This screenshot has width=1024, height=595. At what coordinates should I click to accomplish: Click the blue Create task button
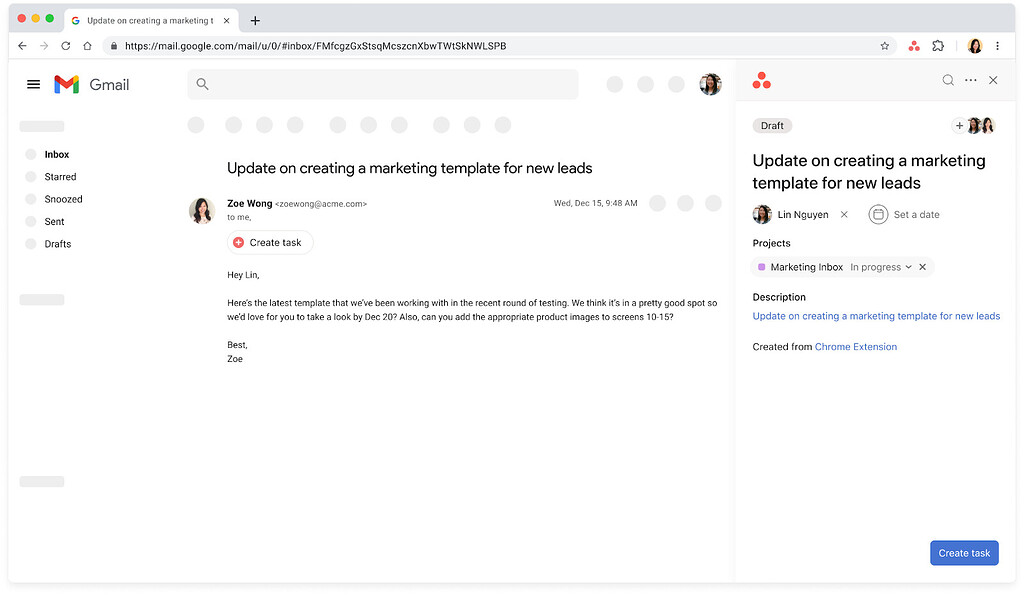(x=963, y=552)
